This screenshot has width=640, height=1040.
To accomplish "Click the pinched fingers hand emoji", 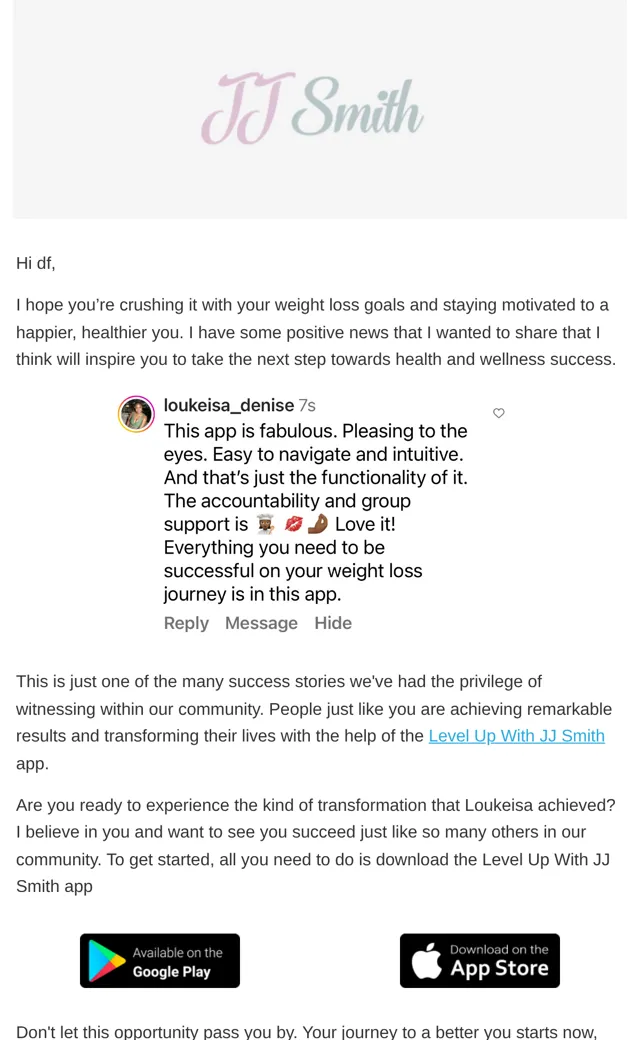I will coord(318,524).
